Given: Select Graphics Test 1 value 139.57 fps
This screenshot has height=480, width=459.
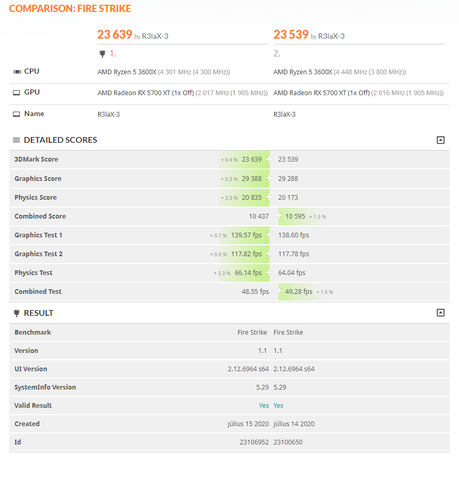Looking at the screenshot, I should (246, 235).
